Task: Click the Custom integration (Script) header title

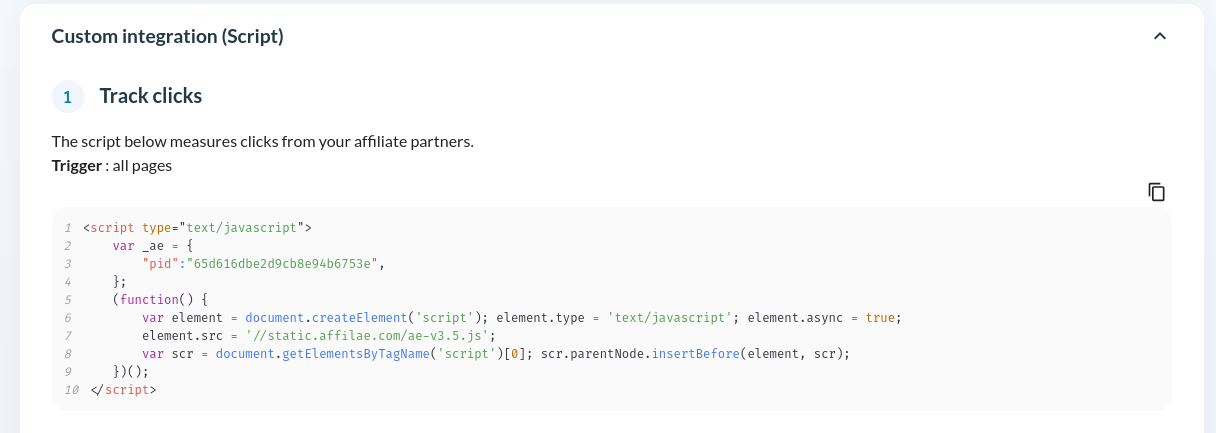Action: (167, 36)
